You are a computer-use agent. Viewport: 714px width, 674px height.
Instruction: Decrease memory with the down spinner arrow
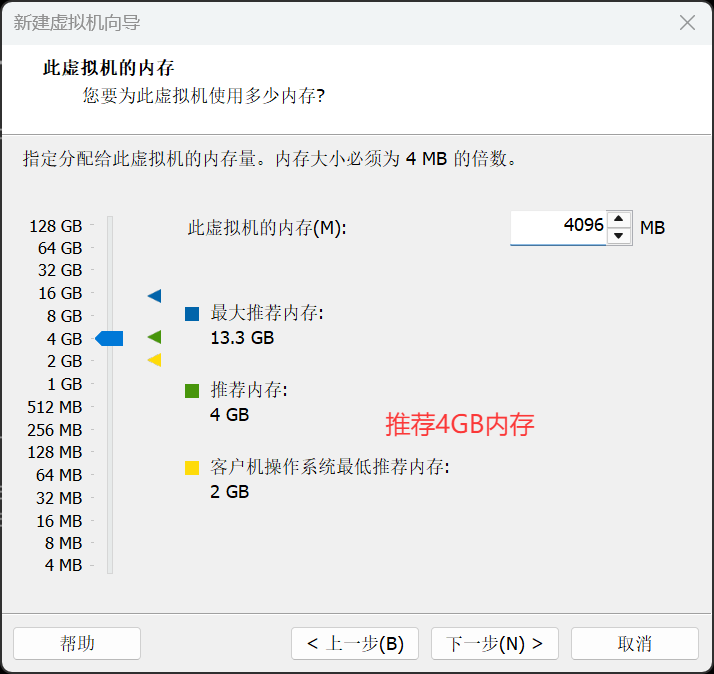[x=618, y=235]
